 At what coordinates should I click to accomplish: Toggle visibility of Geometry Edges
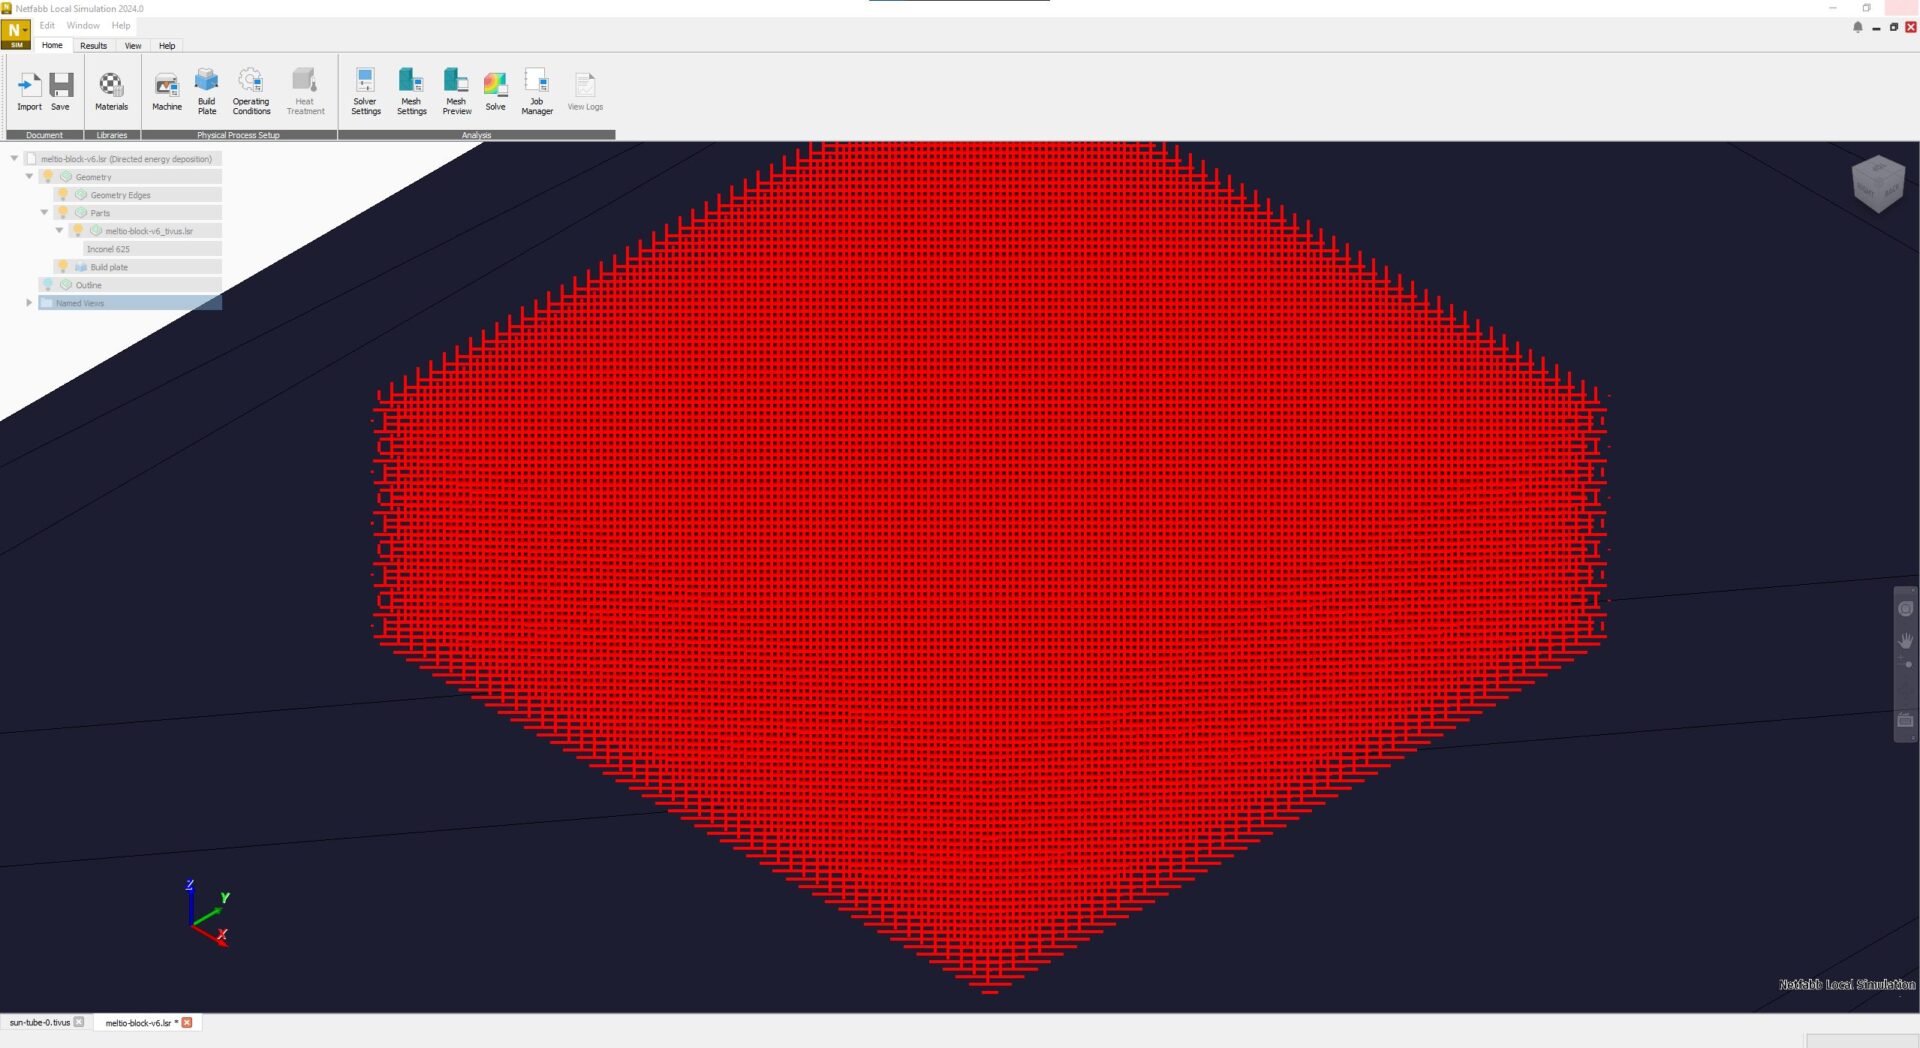coord(63,194)
